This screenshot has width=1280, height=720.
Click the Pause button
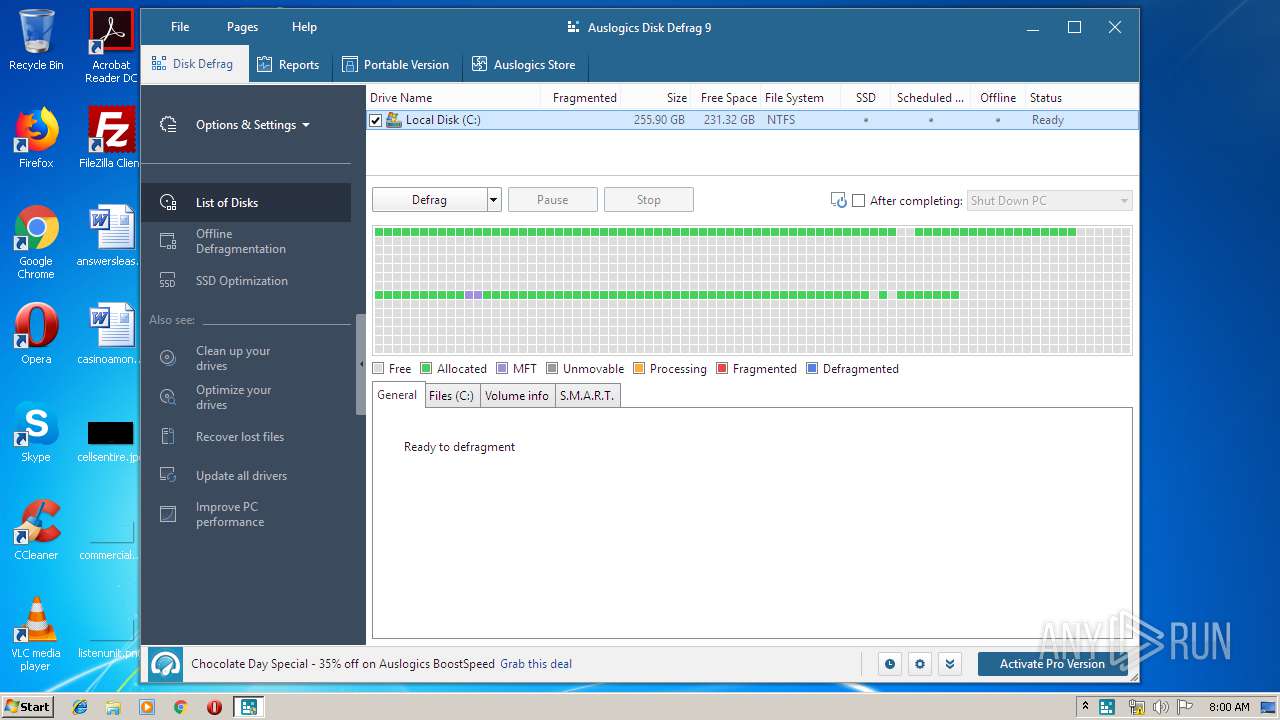[553, 200]
